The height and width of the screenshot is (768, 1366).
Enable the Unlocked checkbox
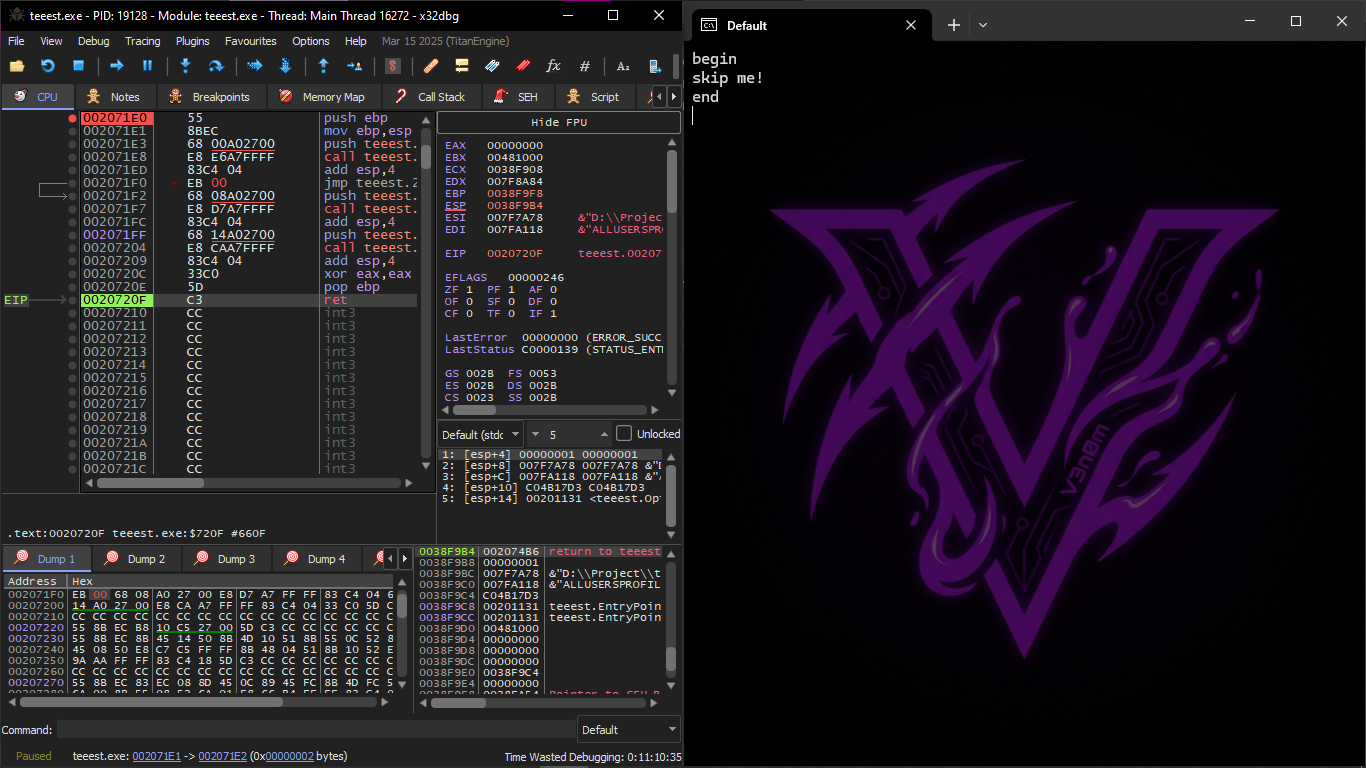(x=624, y=434)
